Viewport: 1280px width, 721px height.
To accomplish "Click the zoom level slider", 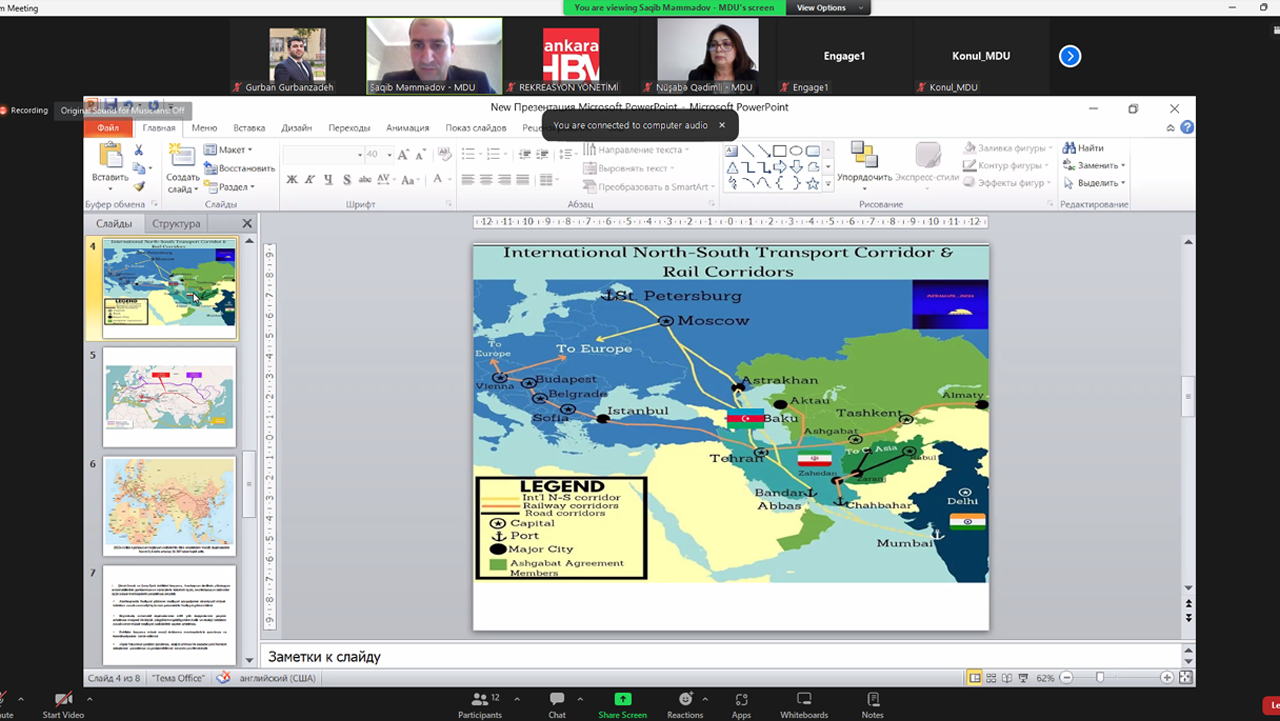I will 1100,678.
